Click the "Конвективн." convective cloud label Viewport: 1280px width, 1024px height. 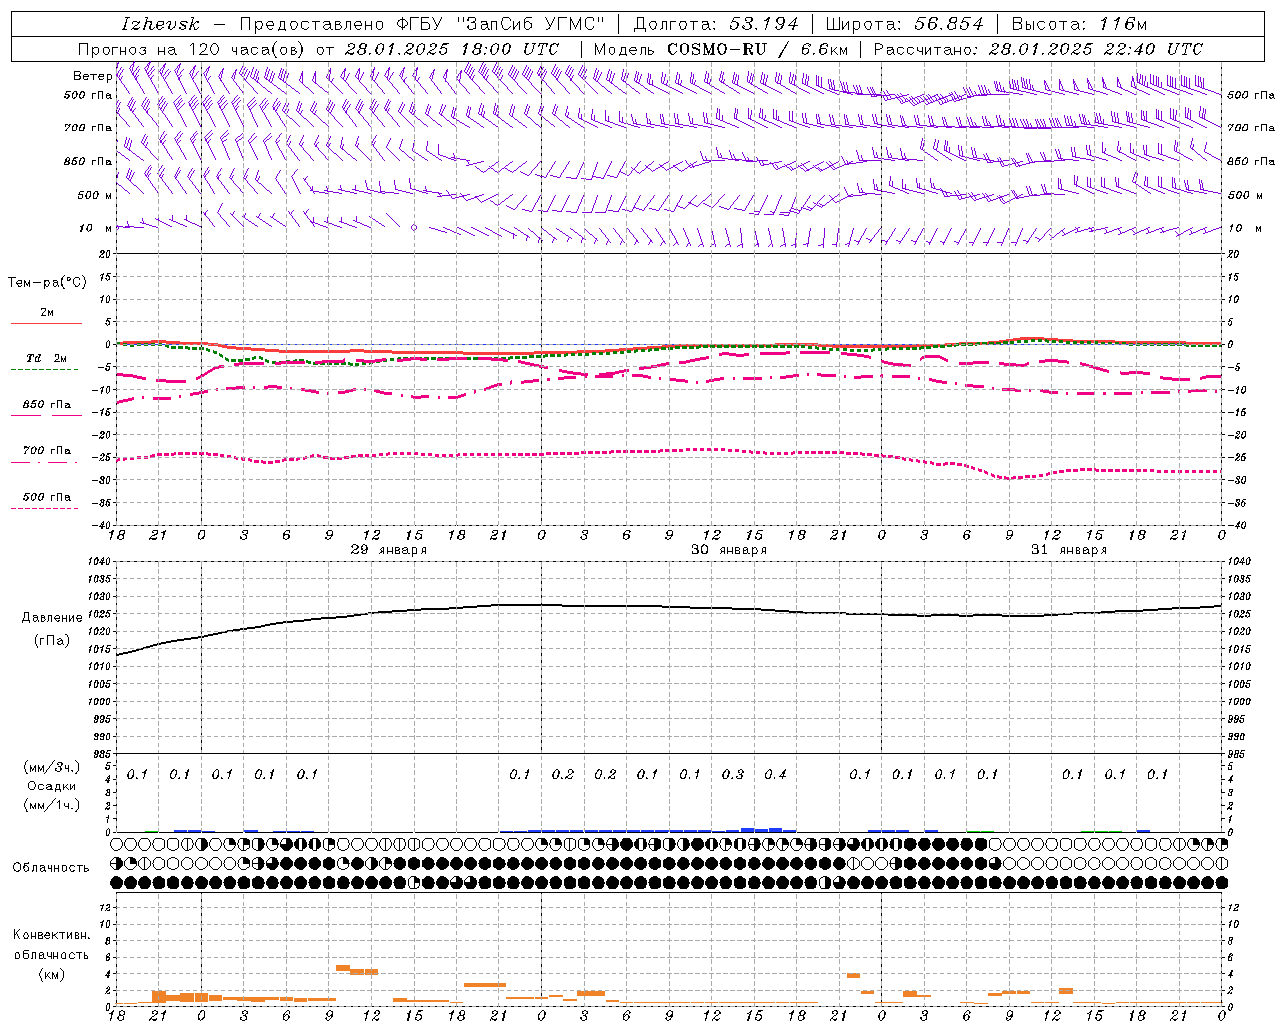(52, 935)
